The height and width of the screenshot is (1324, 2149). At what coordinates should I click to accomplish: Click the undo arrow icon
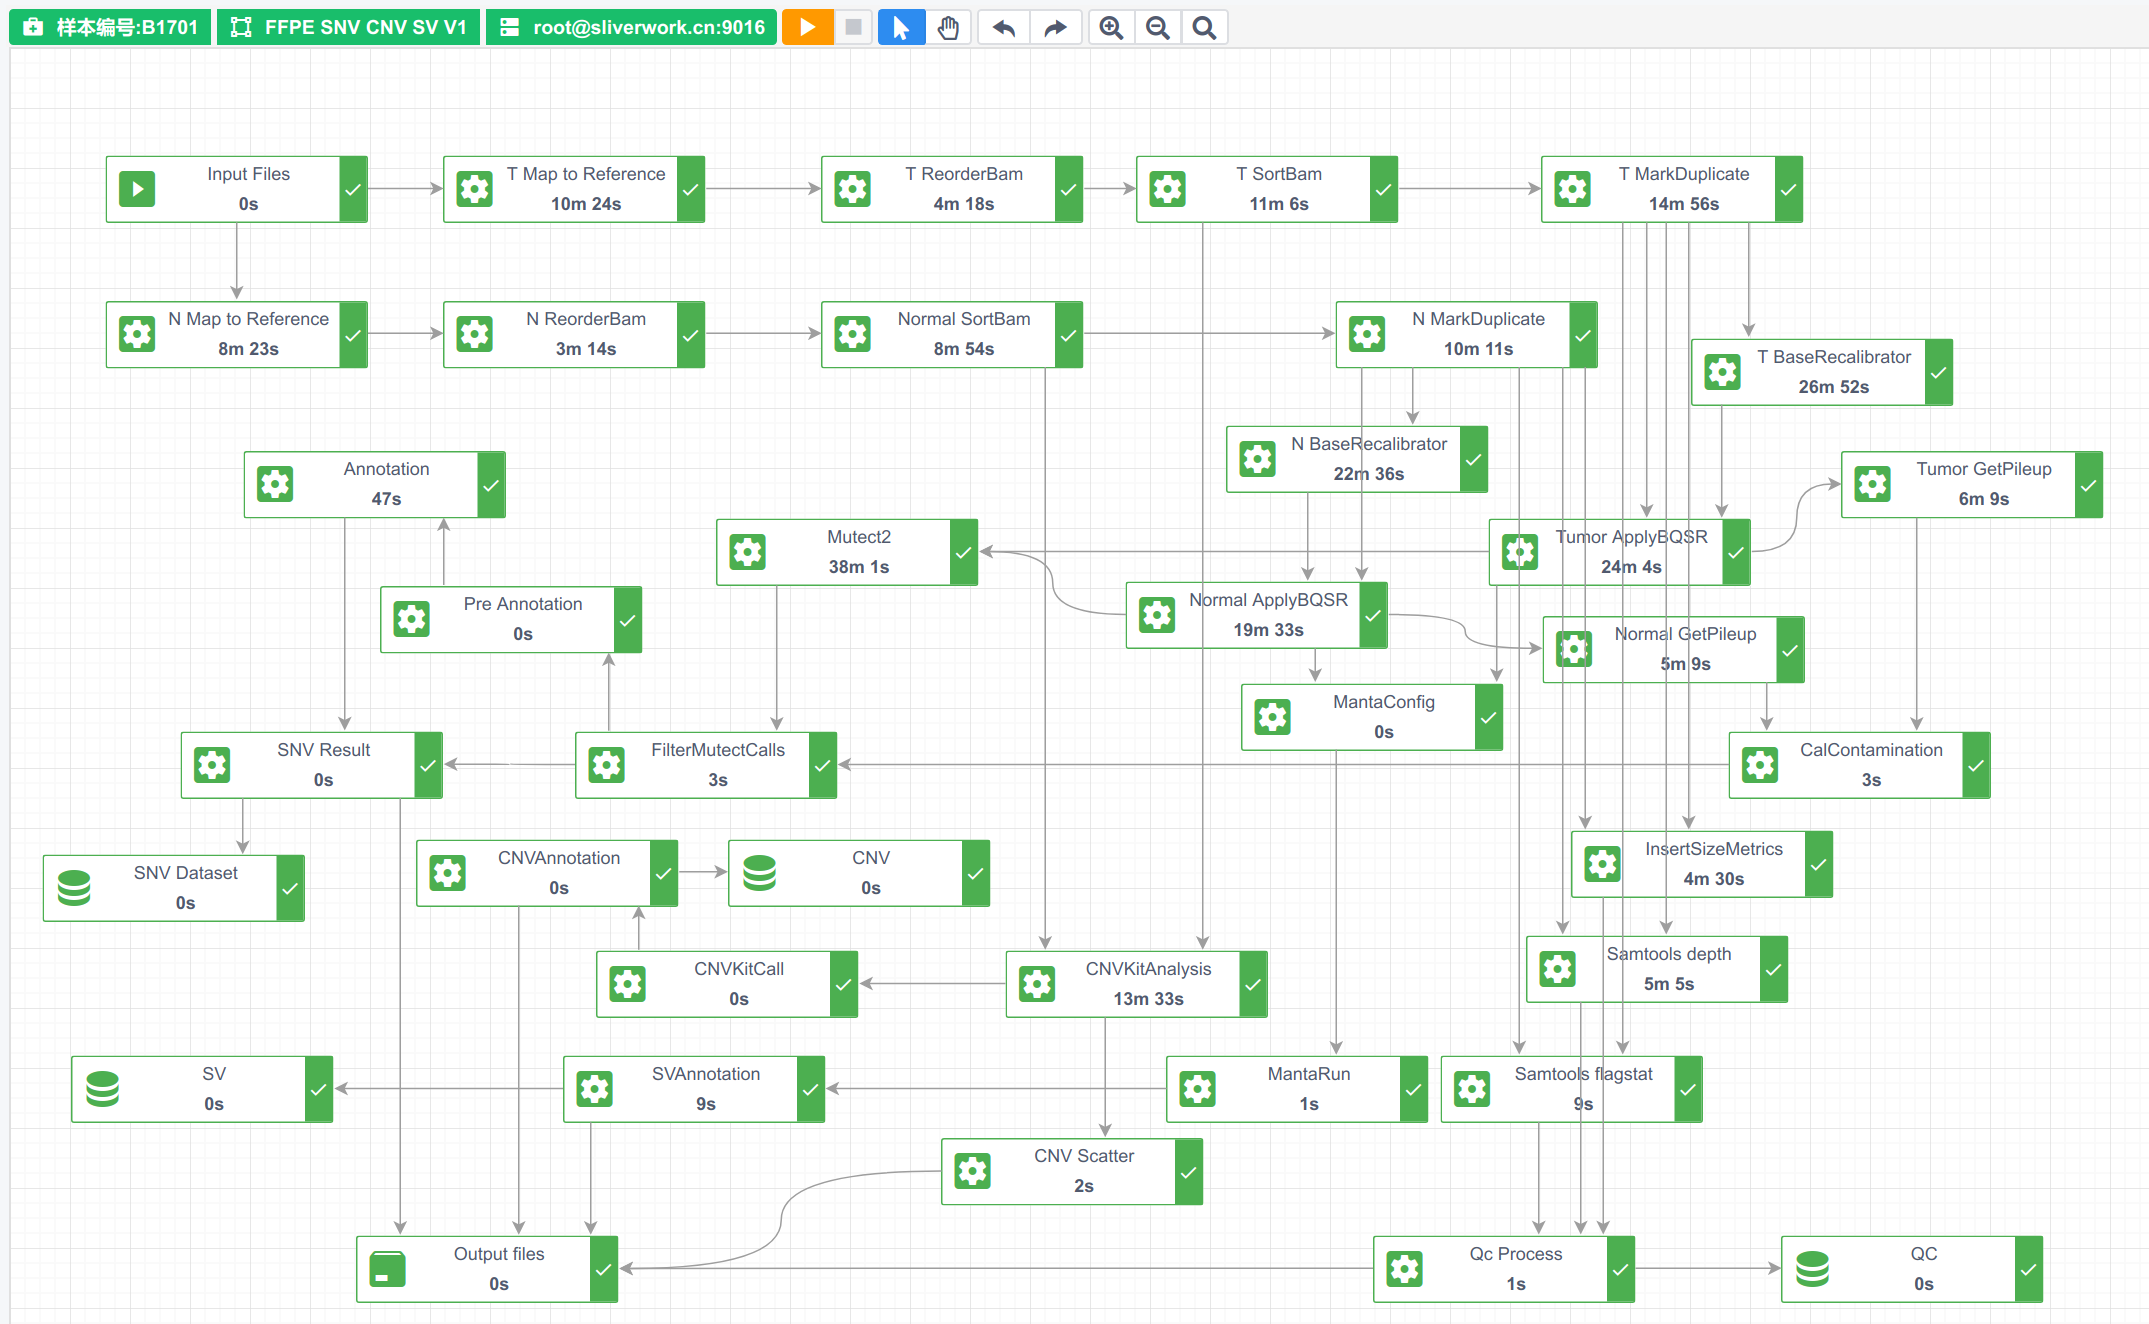pyautogui.click(x=1003, y=27)
